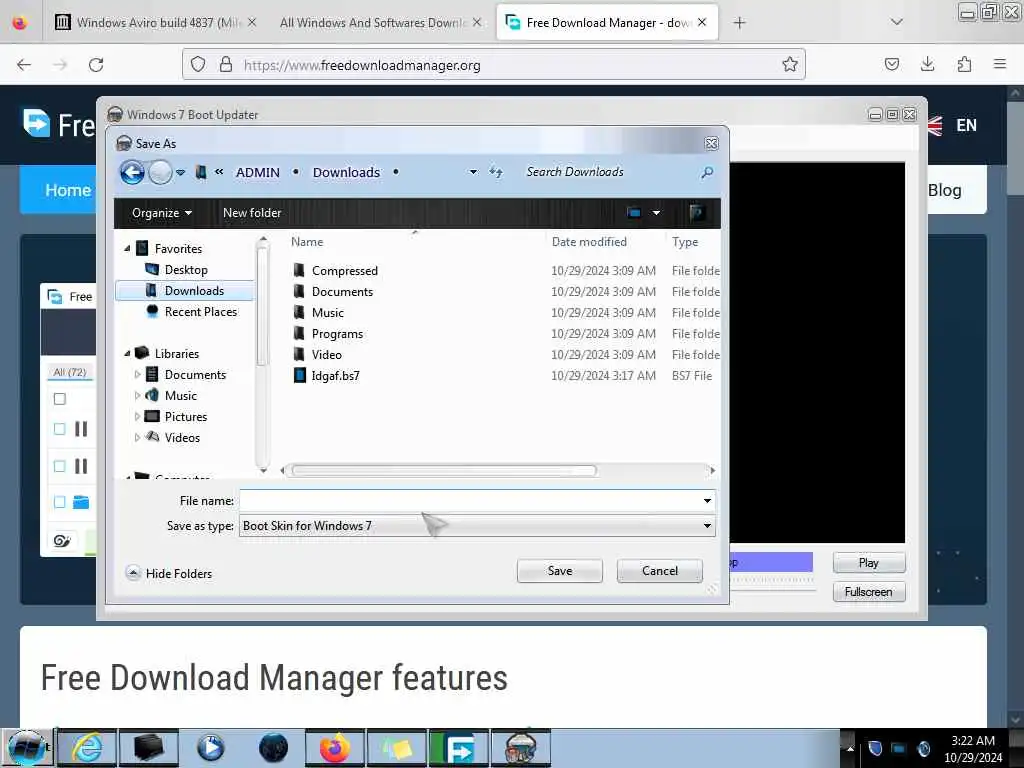The height and width of the screenshot is (768, 1024).
Task: Open Firefox from the taskbar
Action: click(334, 748)
